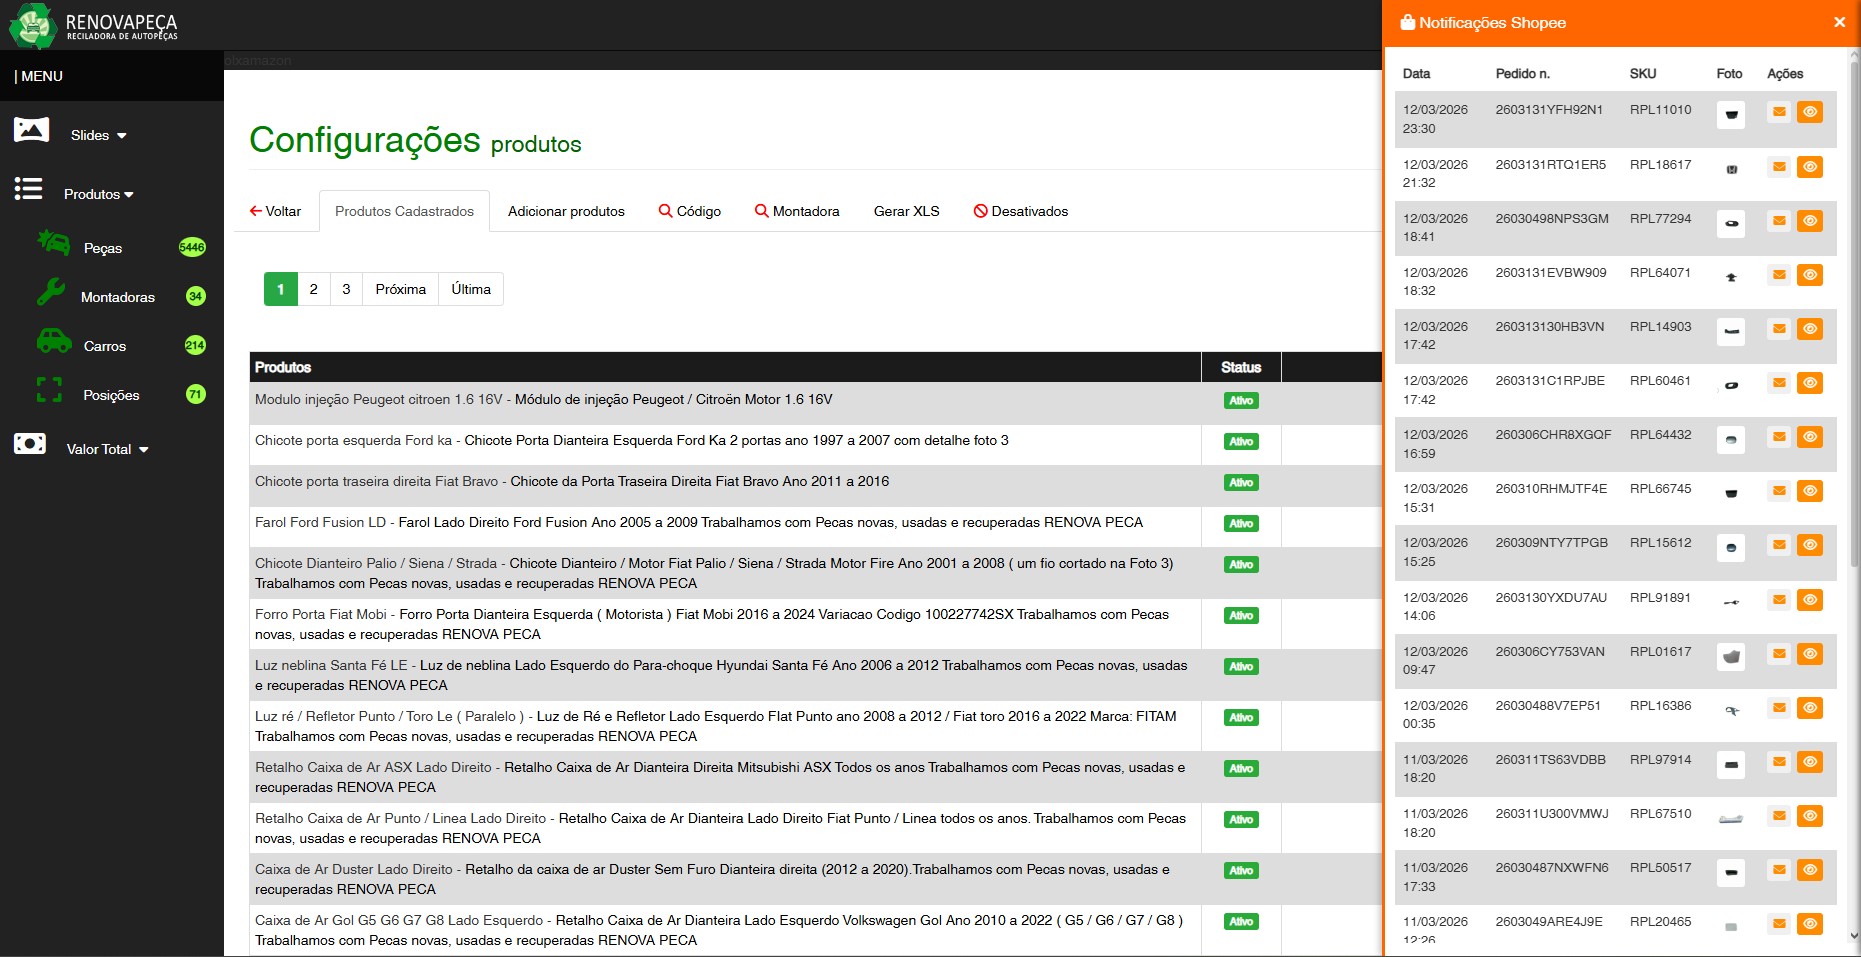Viewport: 1861px width, 957px height.
Task: Go to the Próxima page
Action: [400, 289]
